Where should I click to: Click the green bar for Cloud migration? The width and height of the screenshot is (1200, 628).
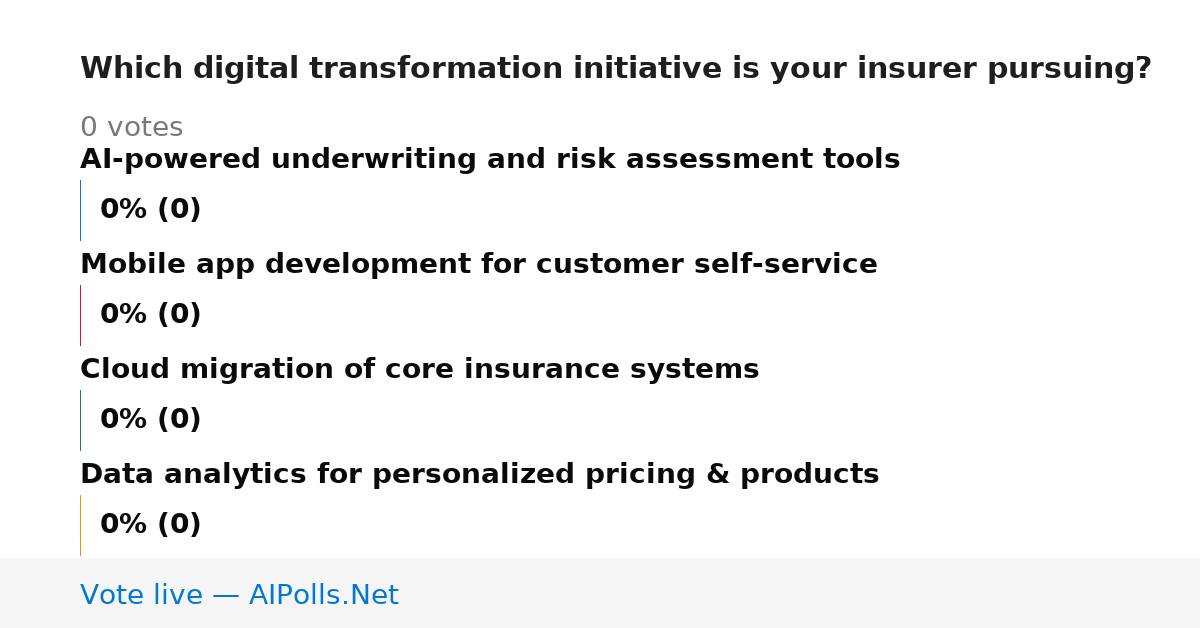coord(80,420)
